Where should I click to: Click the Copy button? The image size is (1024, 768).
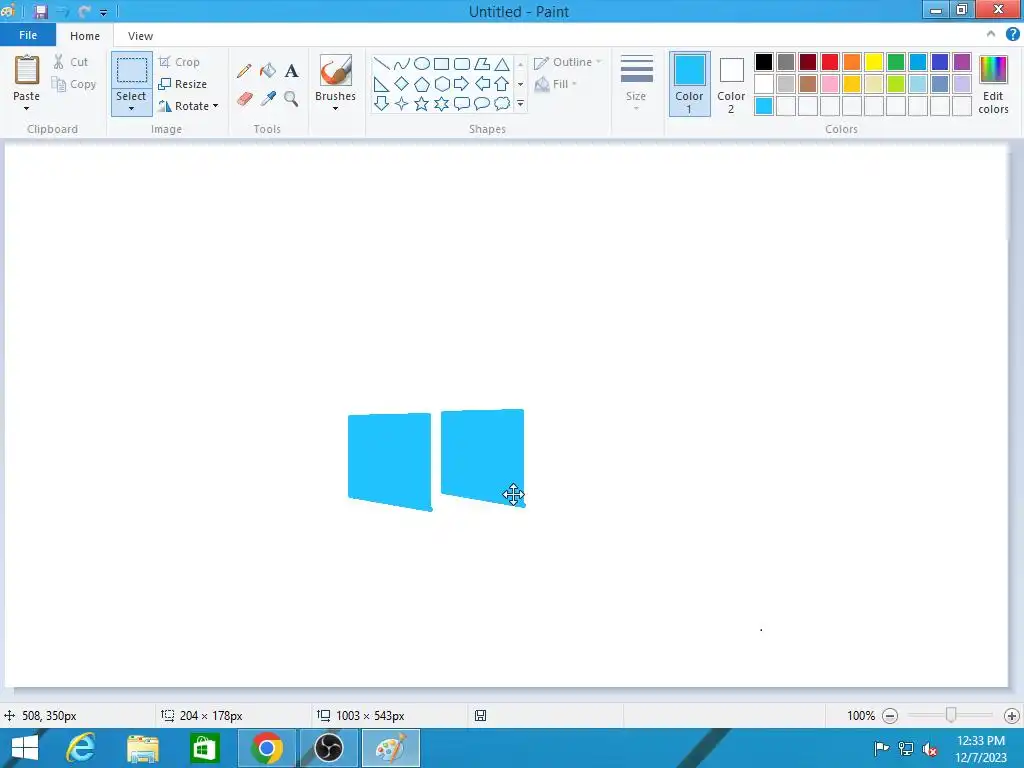click(x=74, y=84)
